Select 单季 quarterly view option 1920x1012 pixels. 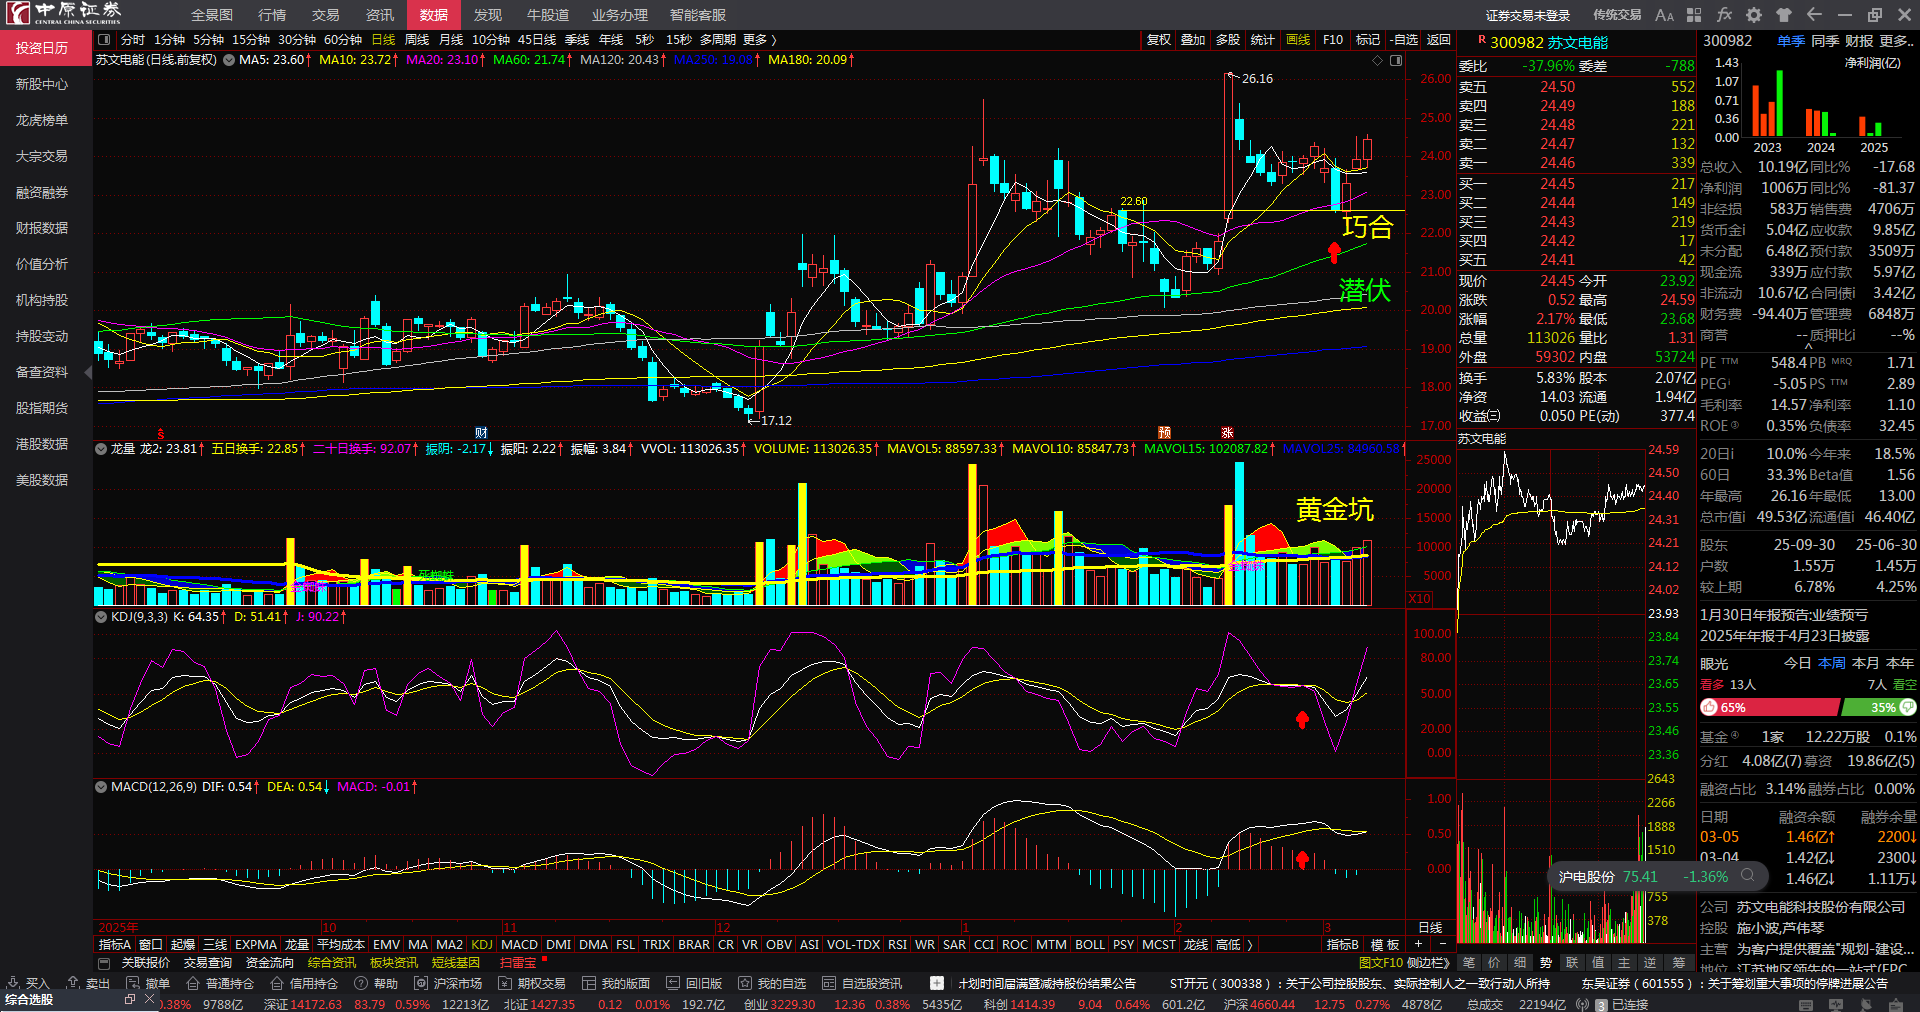point(1791,41)
